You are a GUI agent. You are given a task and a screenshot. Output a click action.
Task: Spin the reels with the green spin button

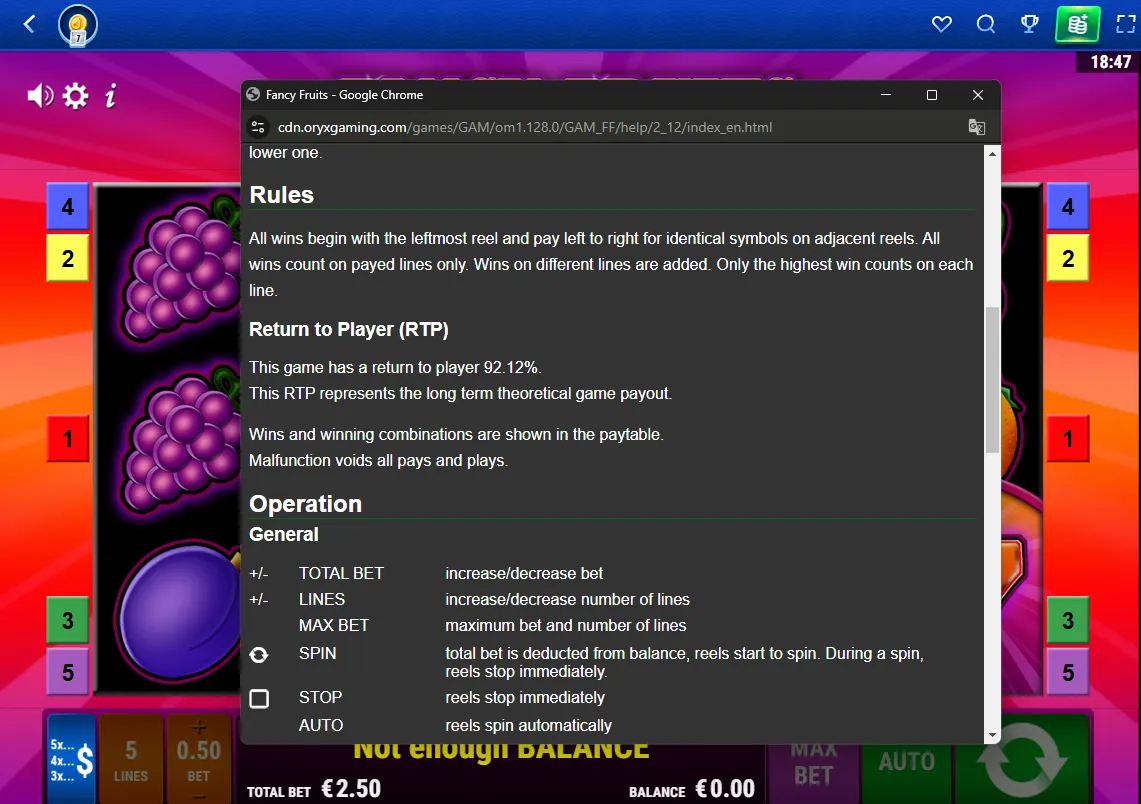[x=1022, y=760]
